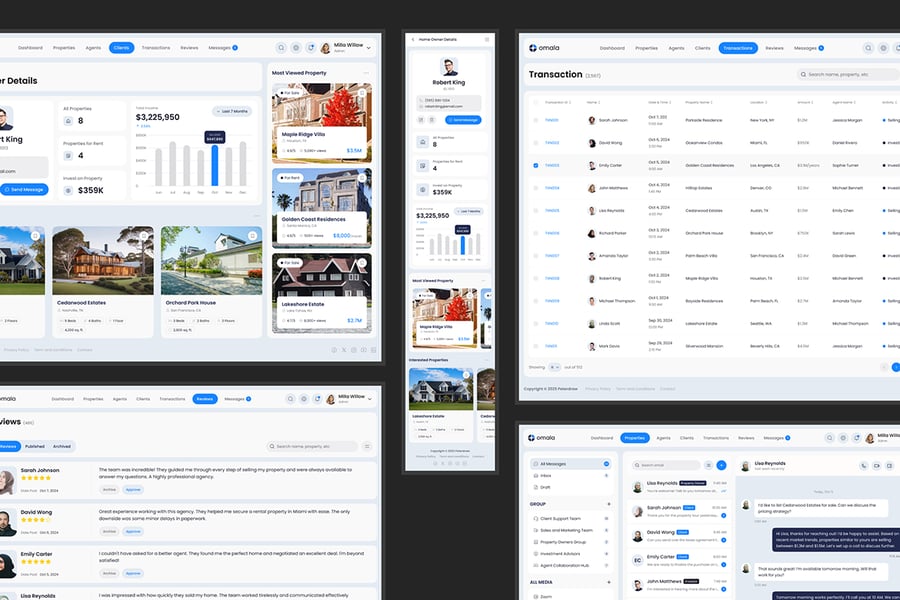Click the blue plus icon beside the email search
Viewport: 900px width, 600px height.
(722, 465)
